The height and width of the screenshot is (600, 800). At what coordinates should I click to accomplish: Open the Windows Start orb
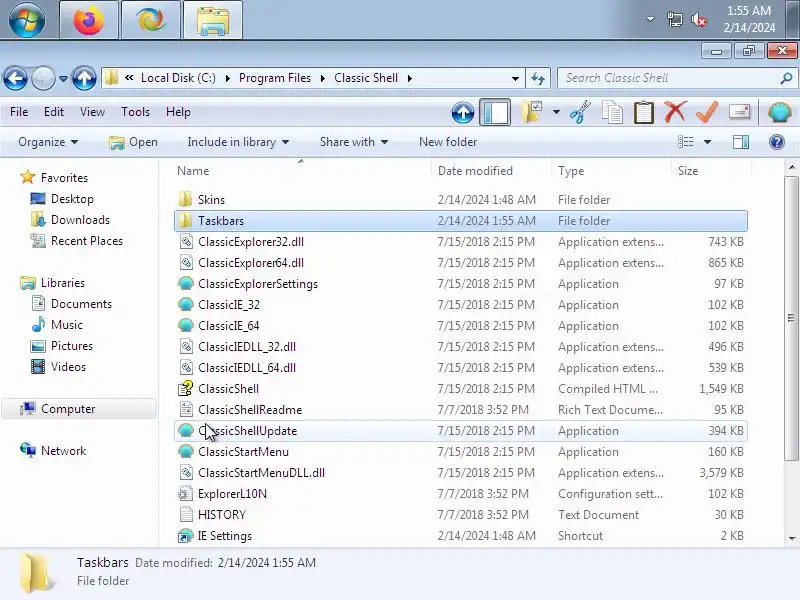27,19
